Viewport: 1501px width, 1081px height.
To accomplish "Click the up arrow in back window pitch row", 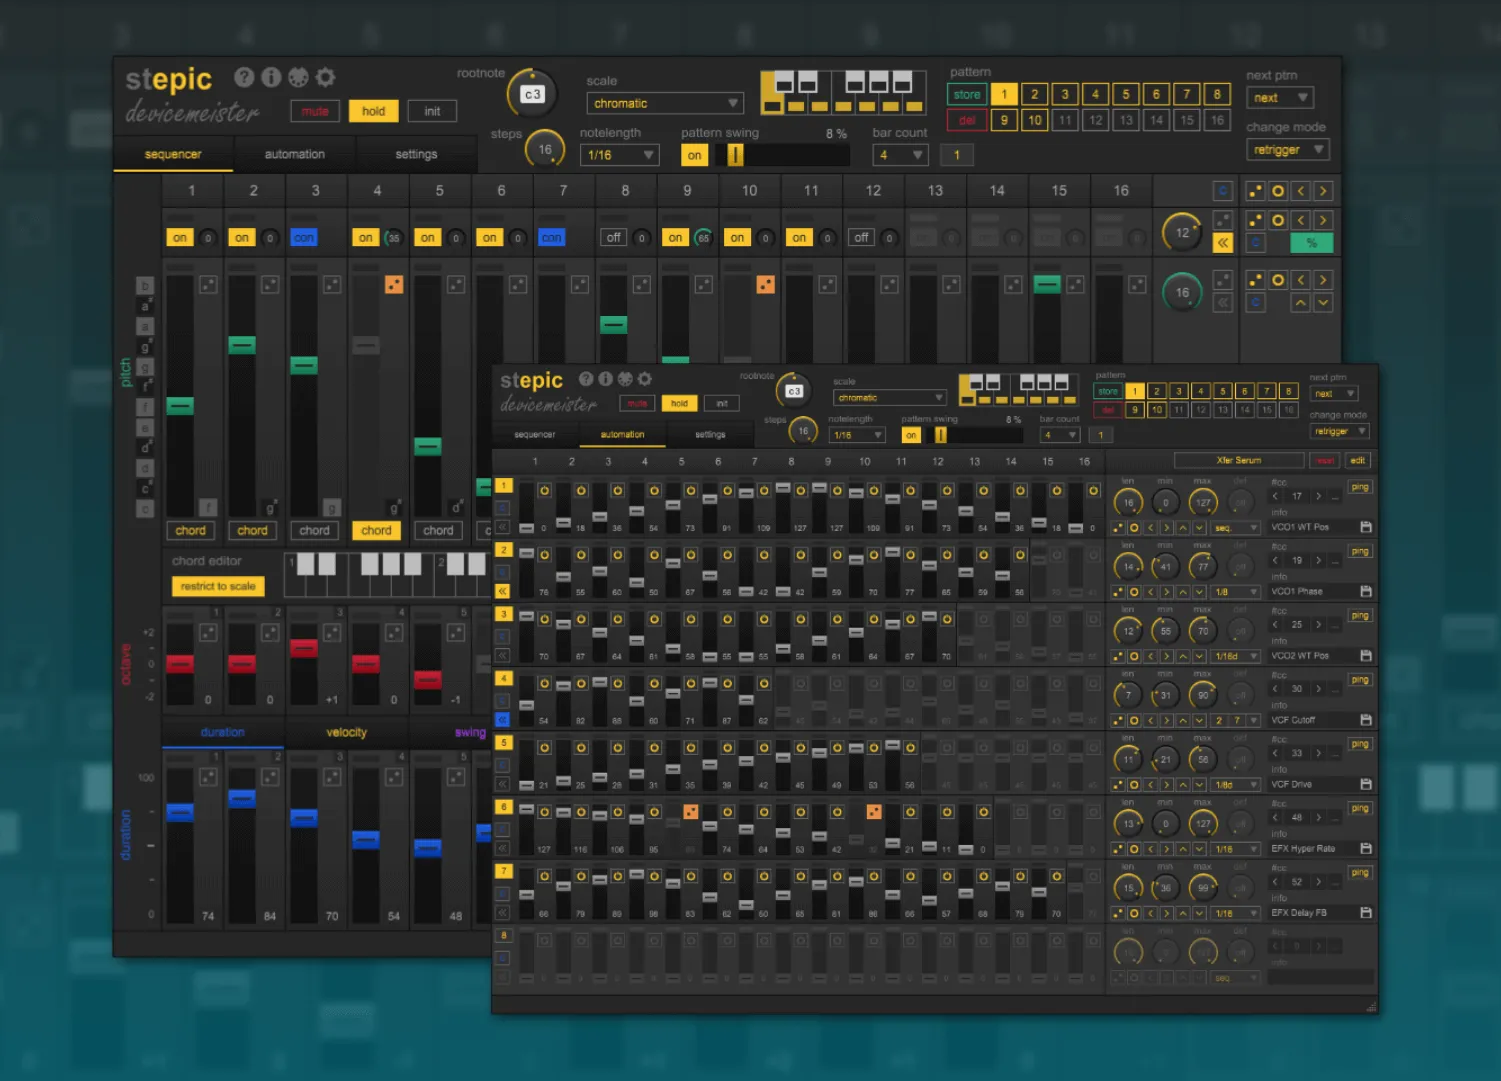I will 1301,303.
